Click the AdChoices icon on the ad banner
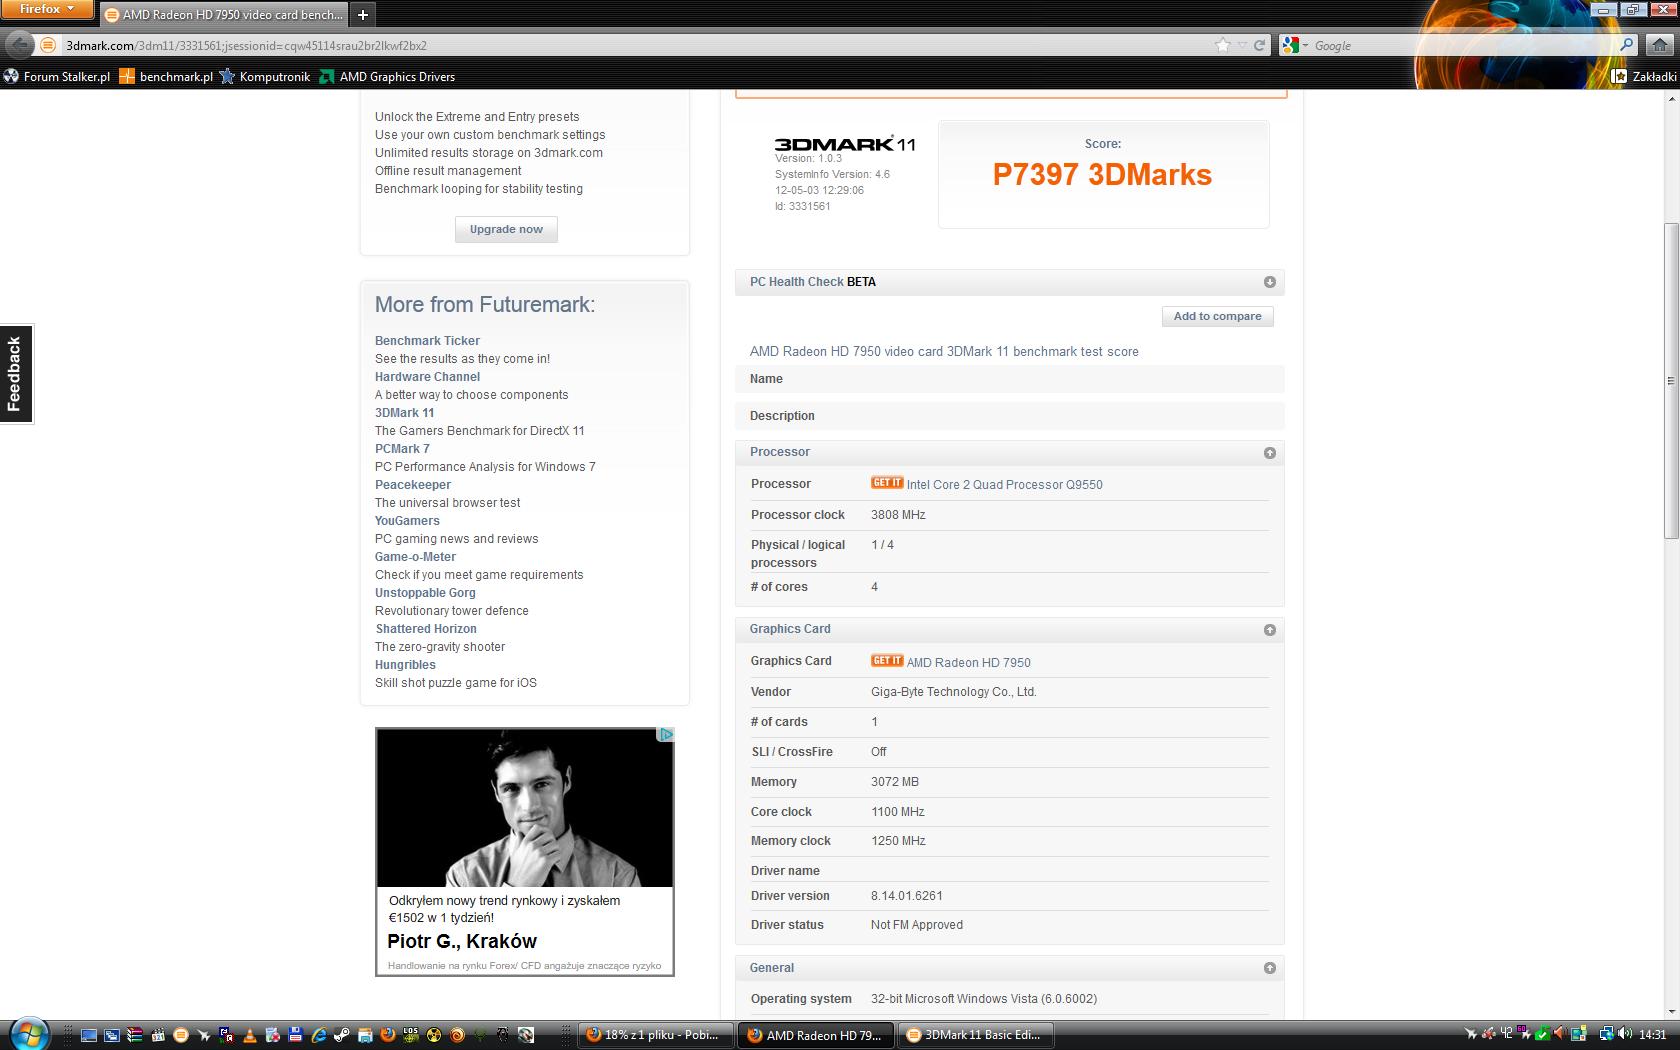 665,734
